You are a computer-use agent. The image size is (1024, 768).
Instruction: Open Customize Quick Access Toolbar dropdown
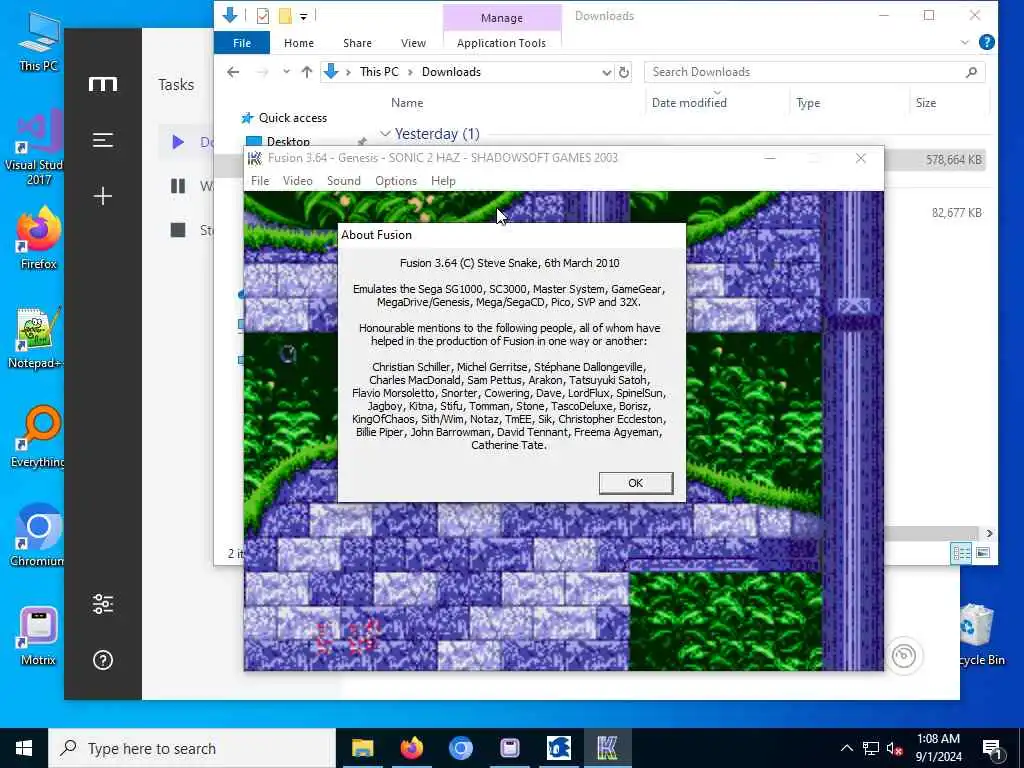click(304, 16)
